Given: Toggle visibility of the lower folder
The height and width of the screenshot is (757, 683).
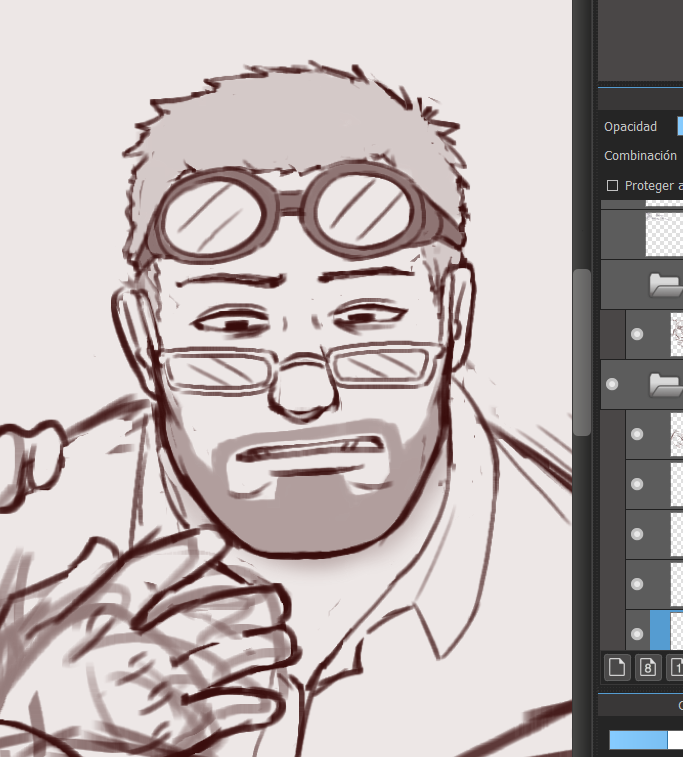Looking at the screenshot, I should tap(612, 384).
